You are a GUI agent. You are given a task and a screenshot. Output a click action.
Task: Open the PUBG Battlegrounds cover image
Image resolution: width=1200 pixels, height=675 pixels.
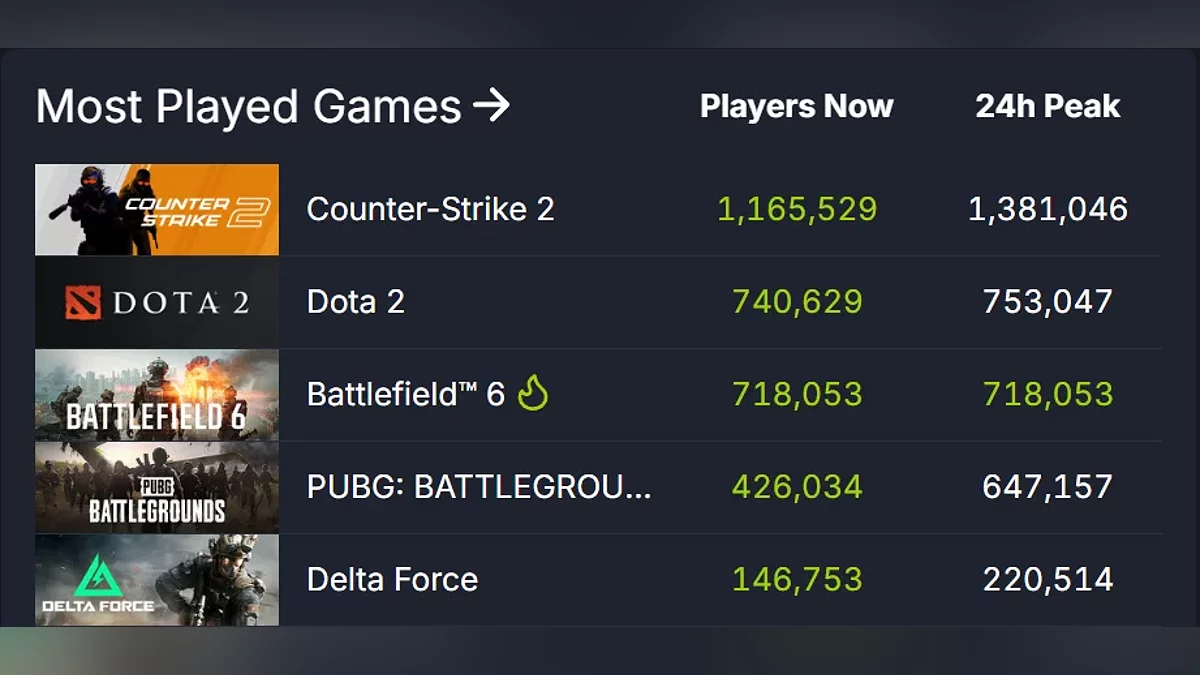pyautogui.click(x=157, y=487)
